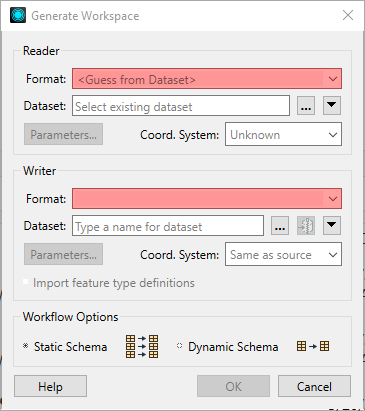Select the Static Schema radio button
The image size is (365, 411).
click(26, 346)
